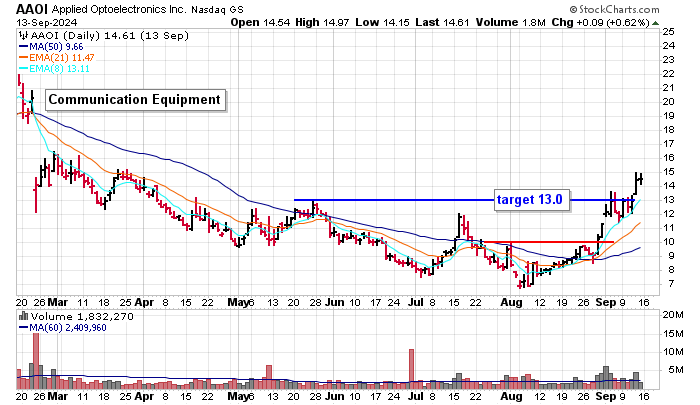Click the target 13.0 annotation label
700x405 pixels.
(x=531, y=199)
